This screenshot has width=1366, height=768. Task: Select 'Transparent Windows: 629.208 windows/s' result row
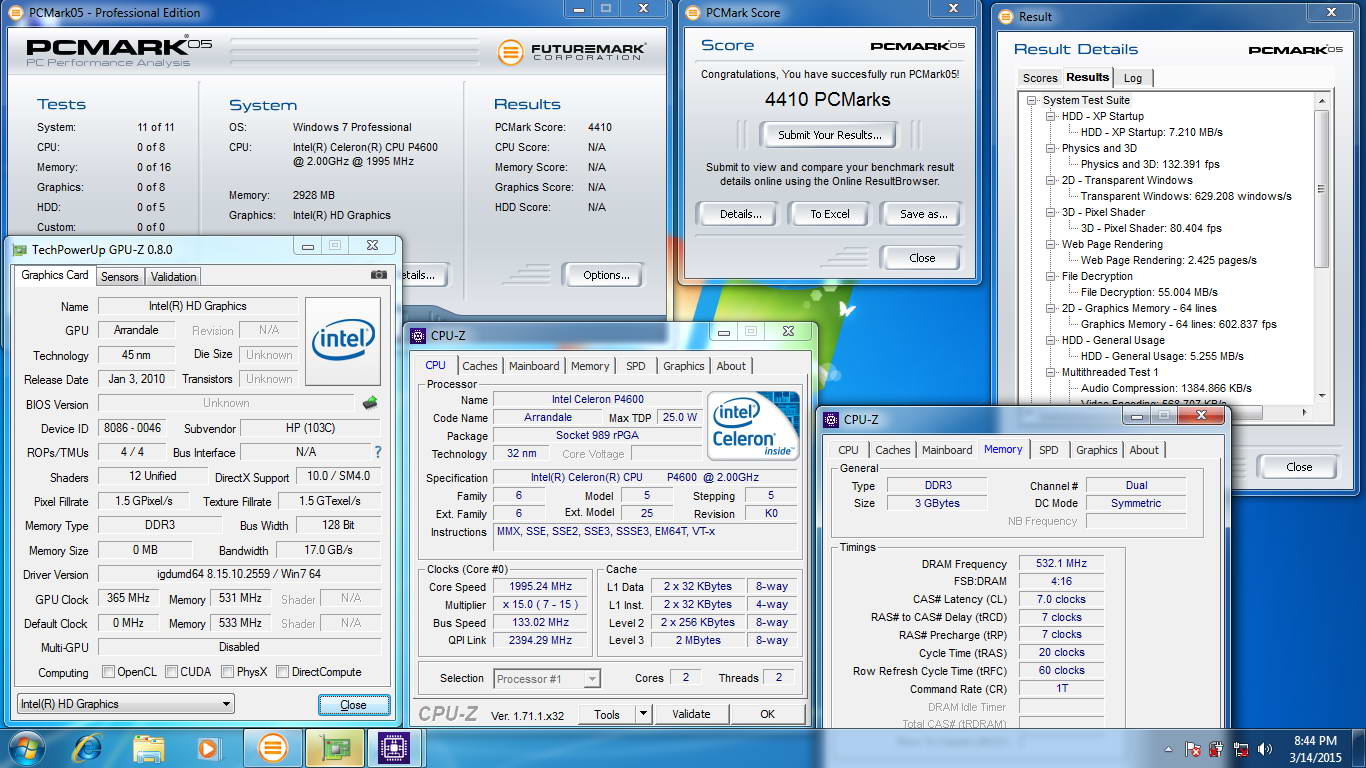point(1186,196)
